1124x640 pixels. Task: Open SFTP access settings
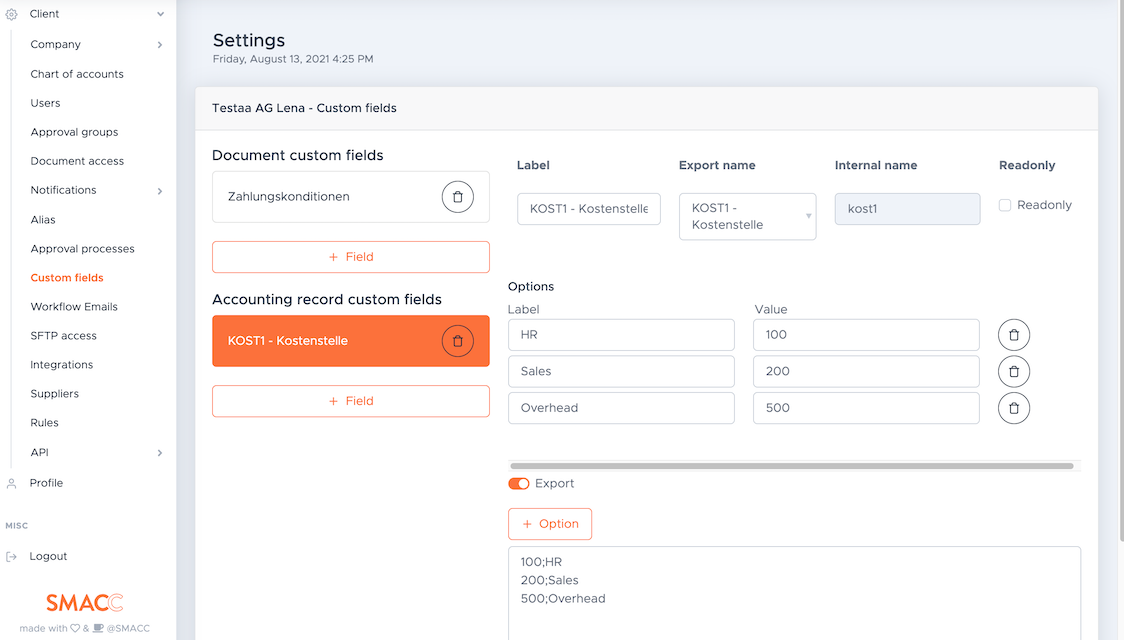click(x=63, y=335)
